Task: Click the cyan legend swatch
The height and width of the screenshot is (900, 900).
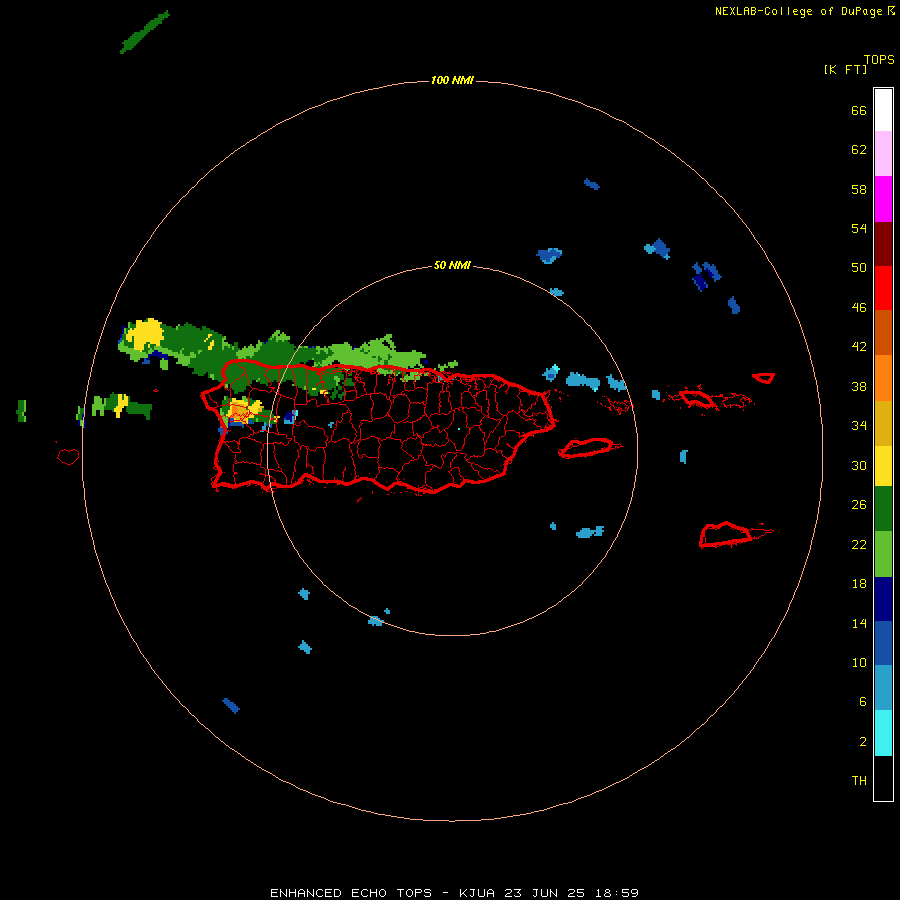Action: (x=883, y=733)
